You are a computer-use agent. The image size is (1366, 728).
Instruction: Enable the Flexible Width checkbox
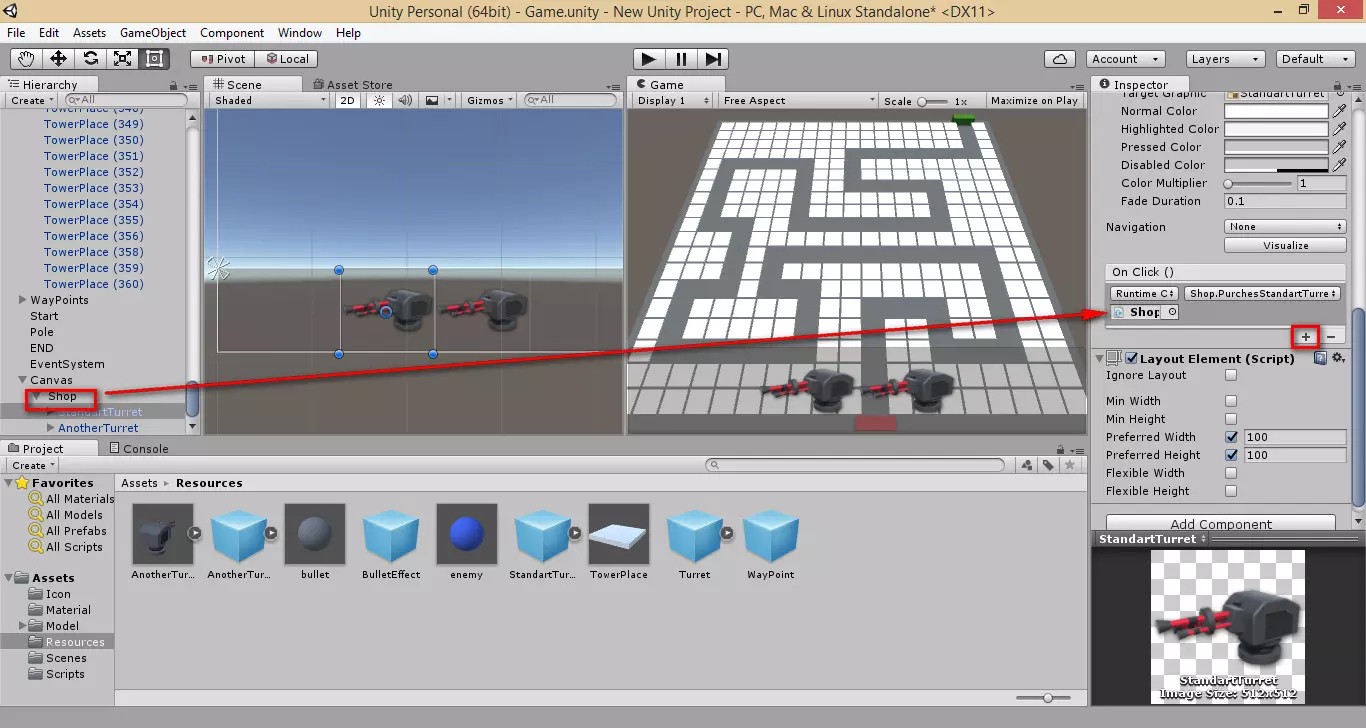1231,473
